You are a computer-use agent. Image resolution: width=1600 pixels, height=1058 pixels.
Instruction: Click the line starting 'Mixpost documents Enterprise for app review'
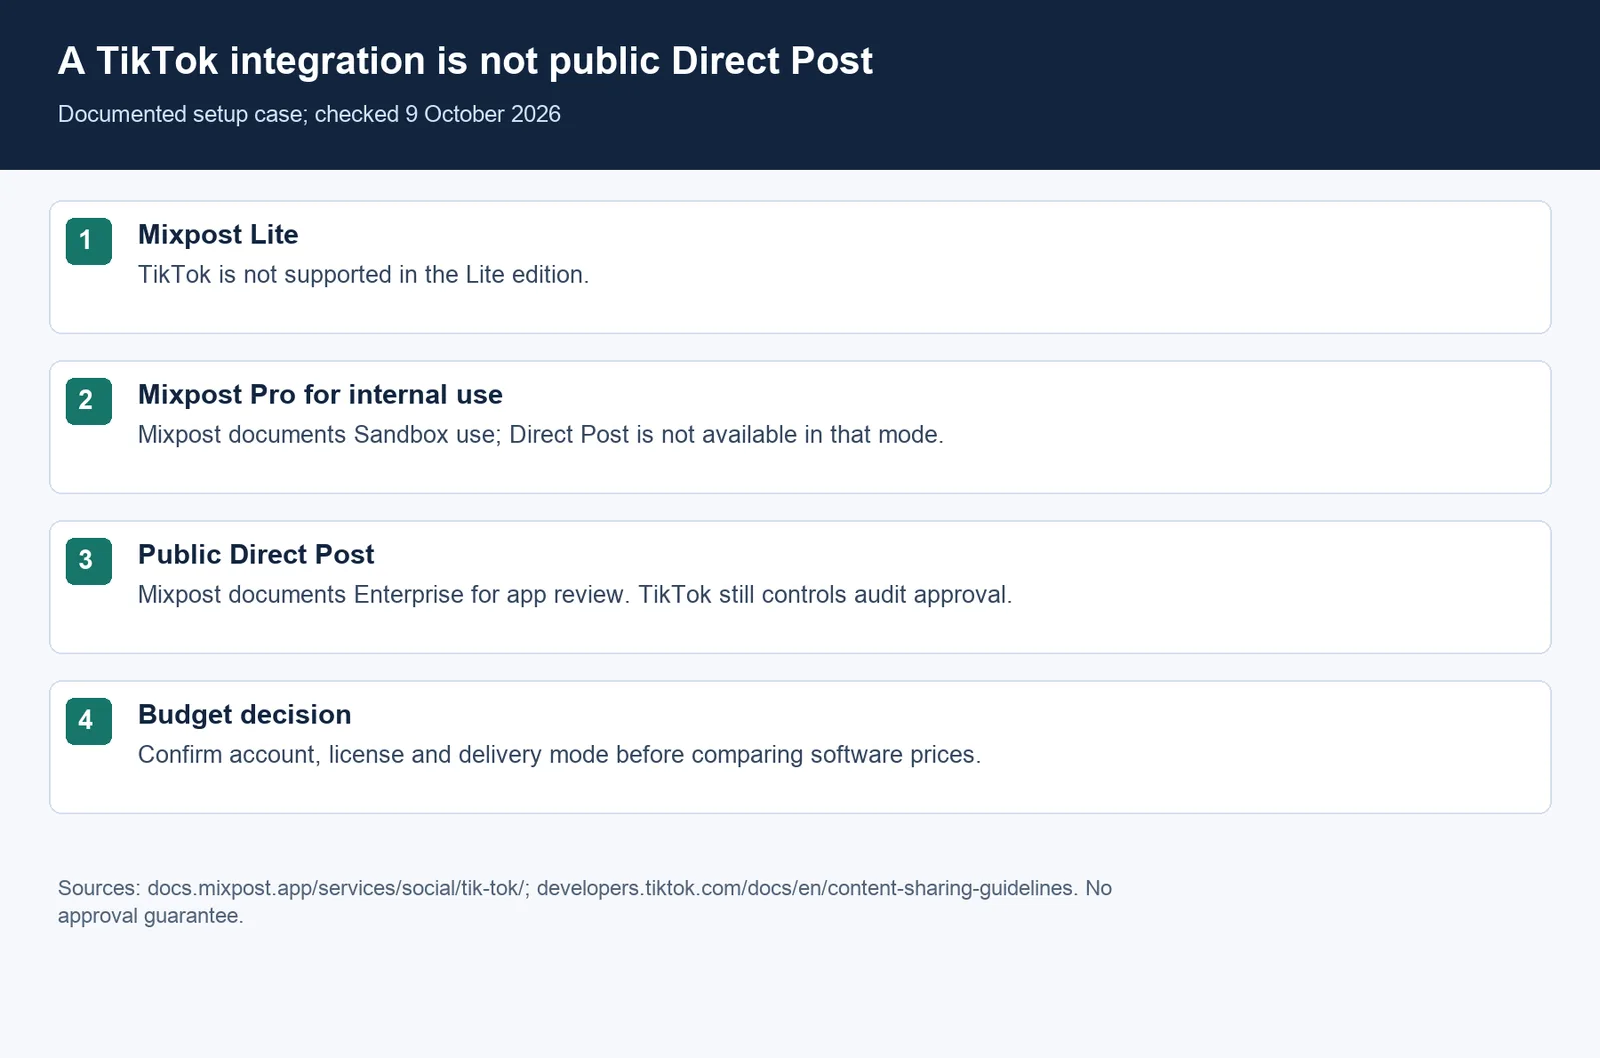click(x=575, y=595)
